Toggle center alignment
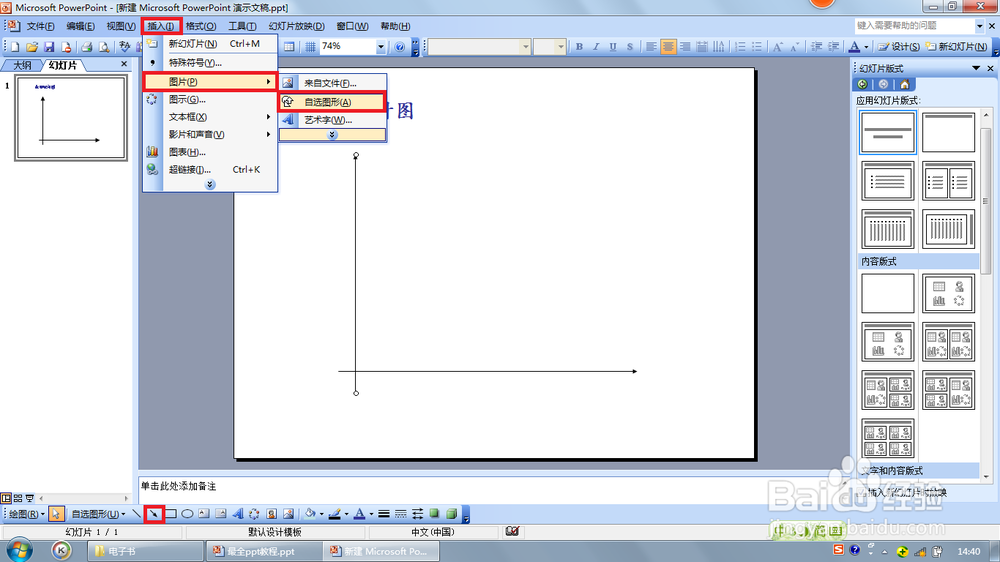This screenshot has height=562, width=1000. [668, 47]
